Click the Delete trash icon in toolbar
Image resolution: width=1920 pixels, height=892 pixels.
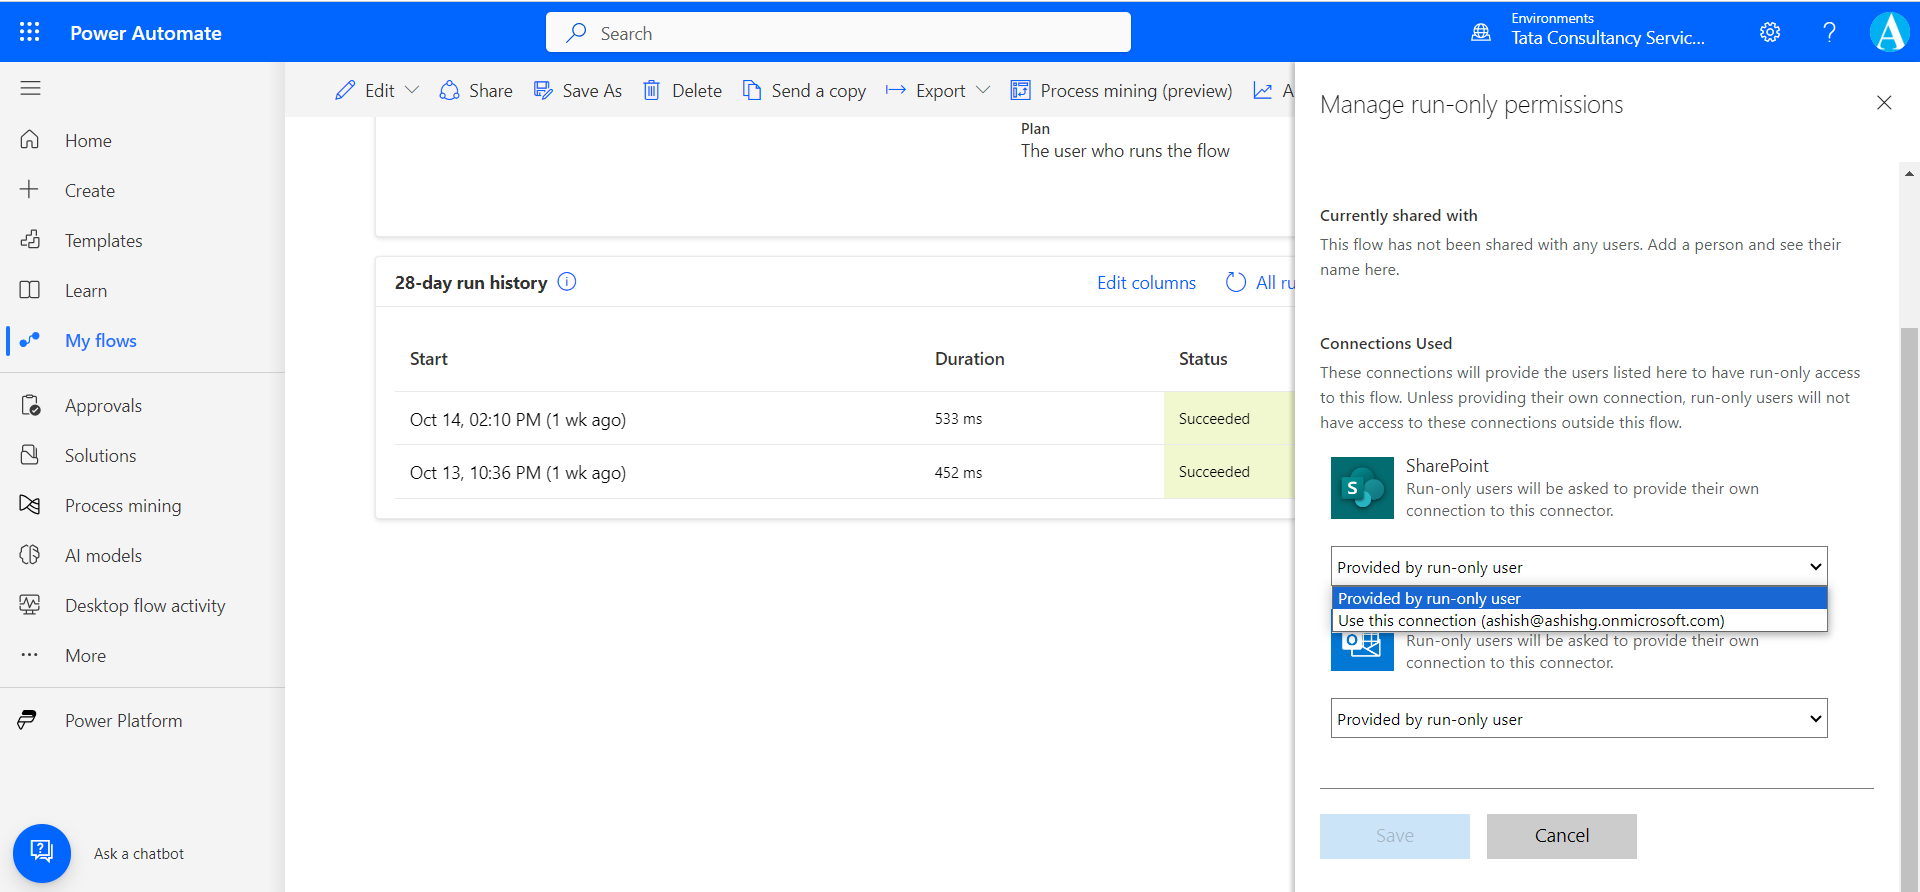[651, 90]
